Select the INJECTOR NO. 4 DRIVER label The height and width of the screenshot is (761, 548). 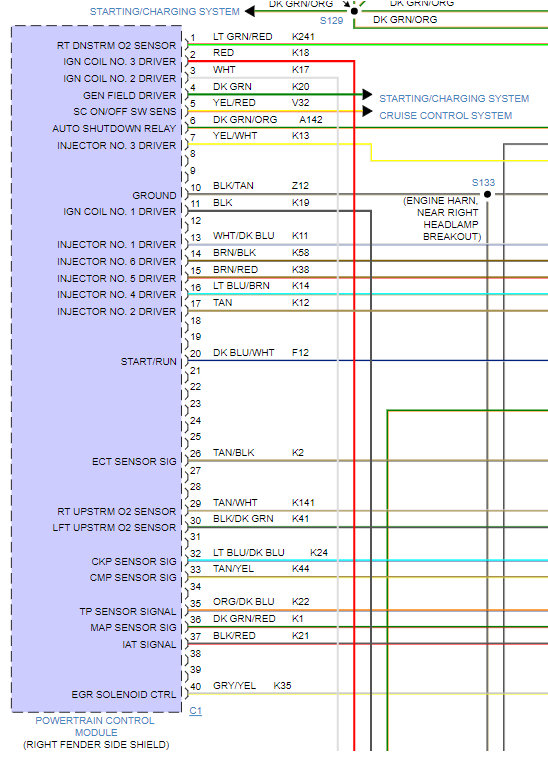[x=116, y=295]
